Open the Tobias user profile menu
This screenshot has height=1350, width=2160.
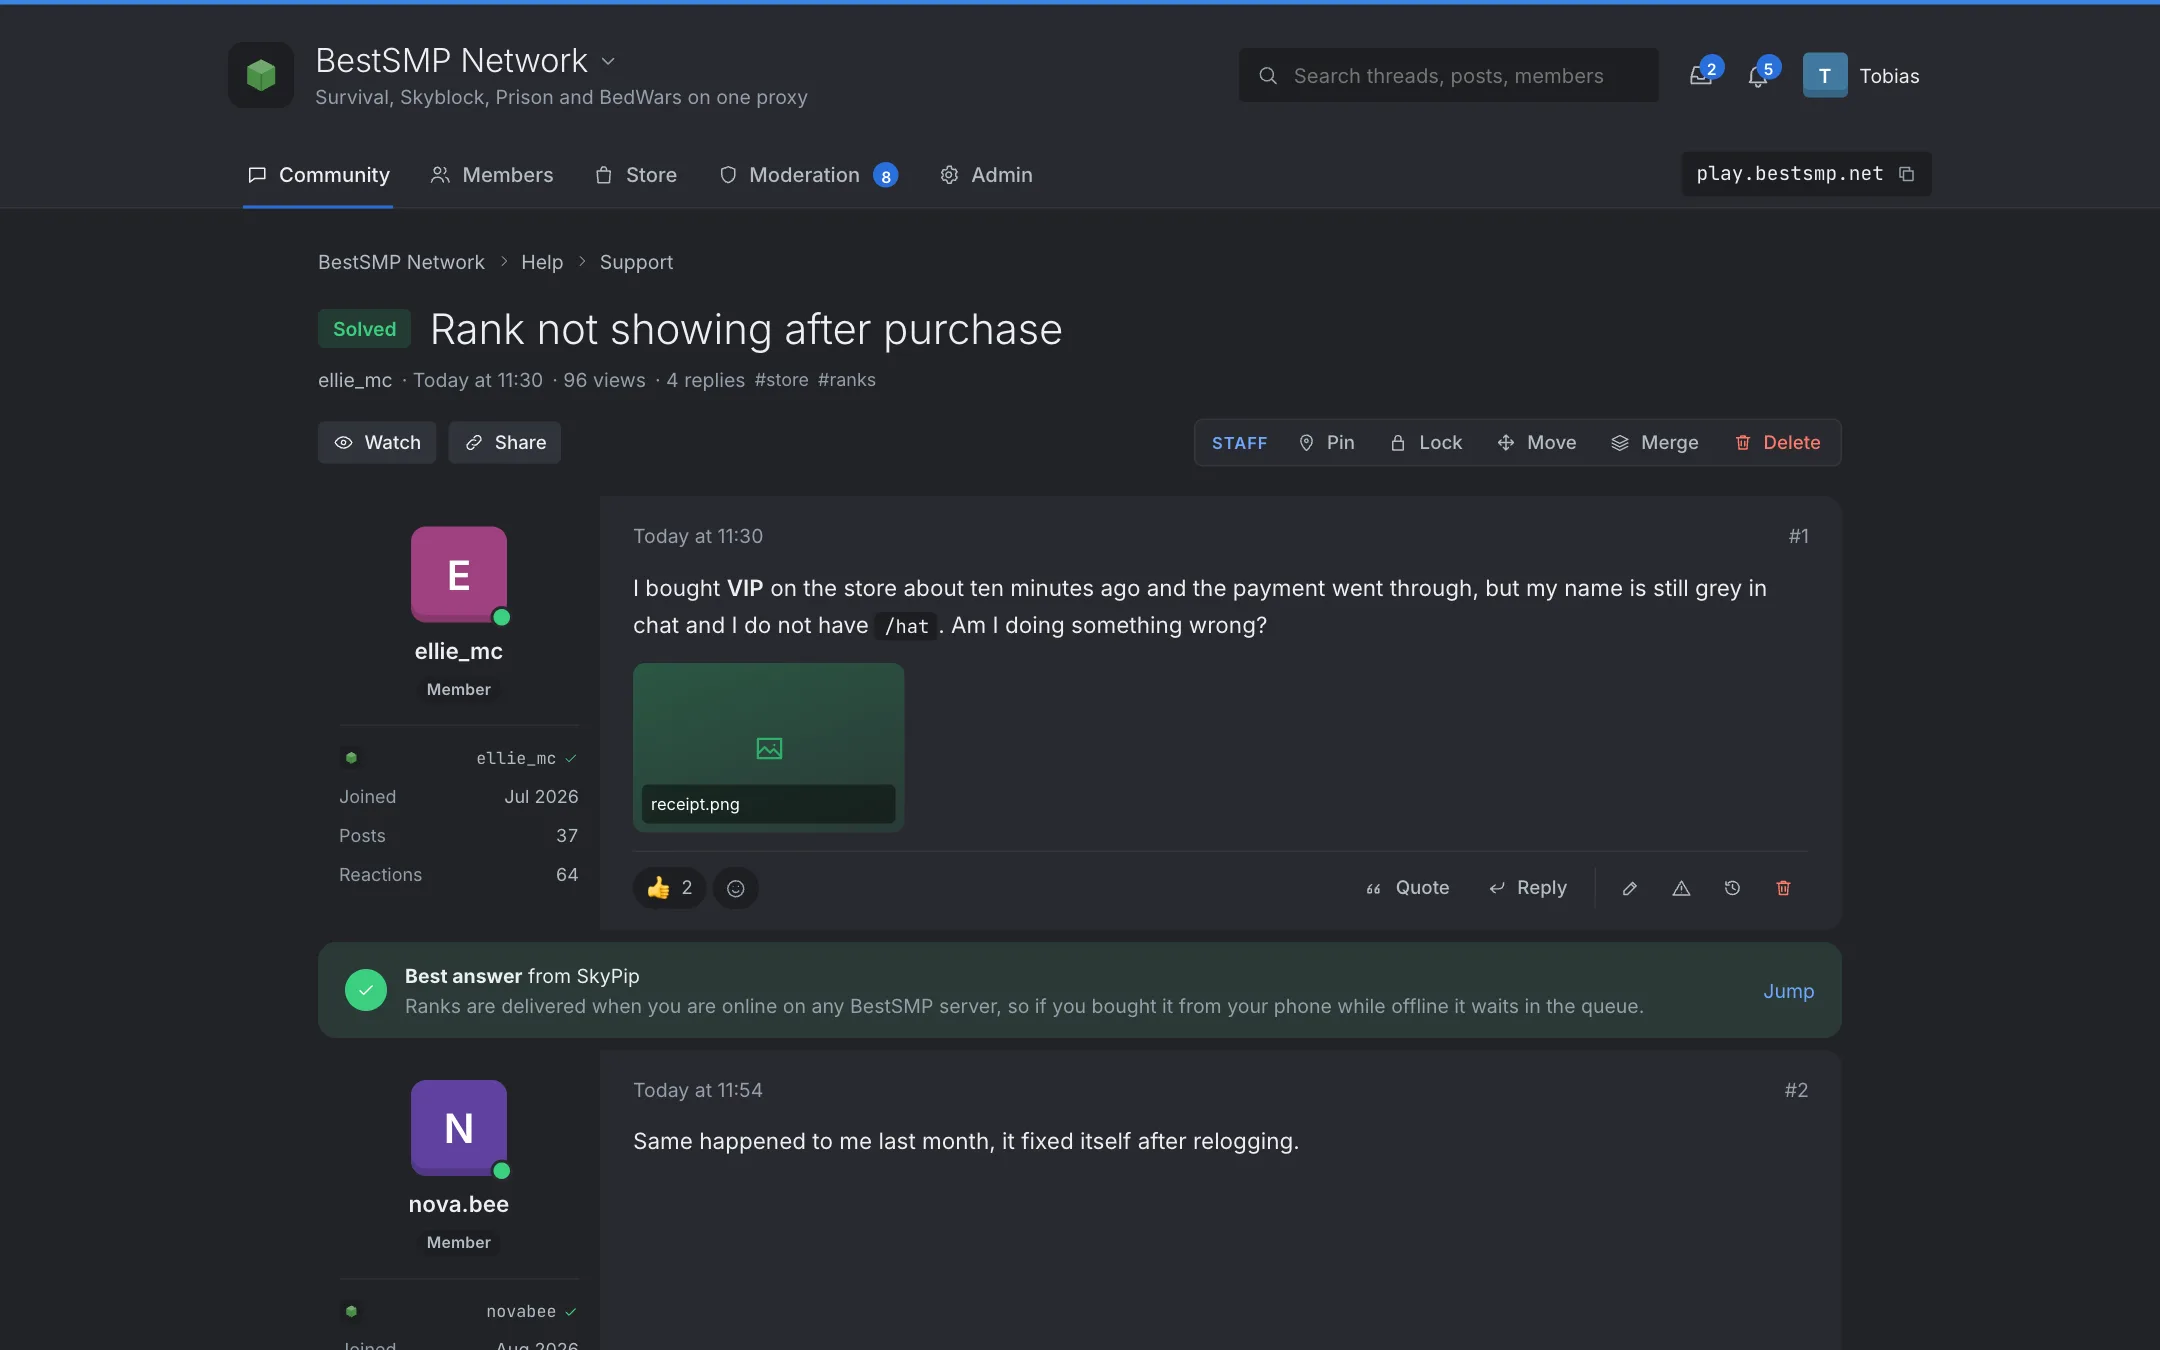click(1861, 75)
